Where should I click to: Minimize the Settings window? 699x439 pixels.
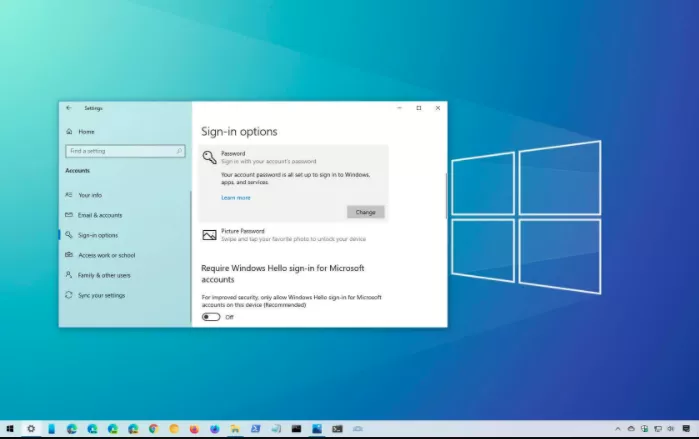[399, 108]
